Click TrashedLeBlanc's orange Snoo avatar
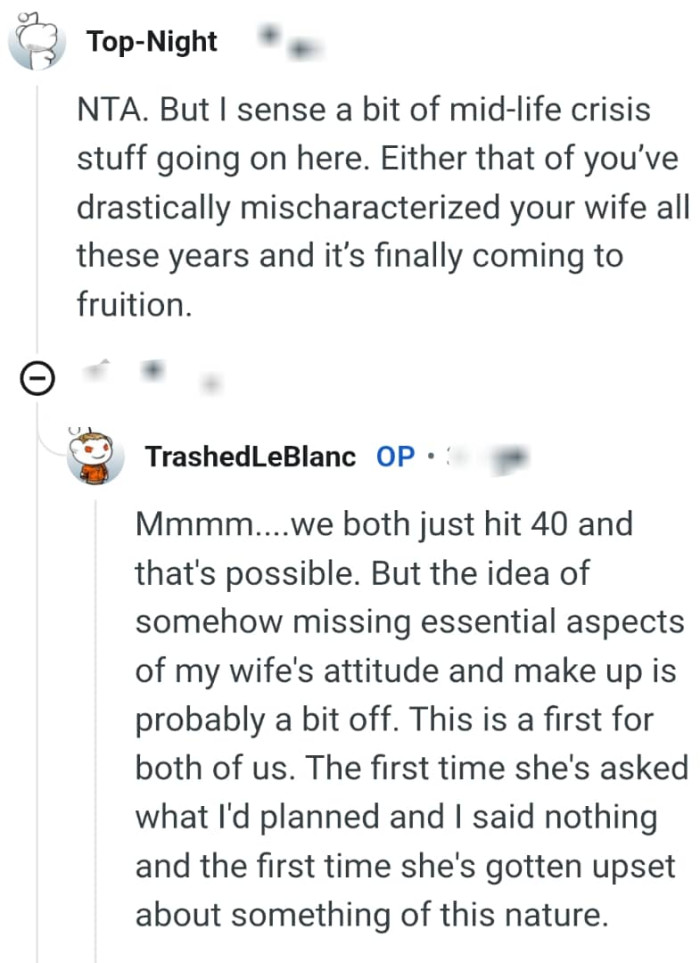This screenshot has width=700, height=963. 96,457
